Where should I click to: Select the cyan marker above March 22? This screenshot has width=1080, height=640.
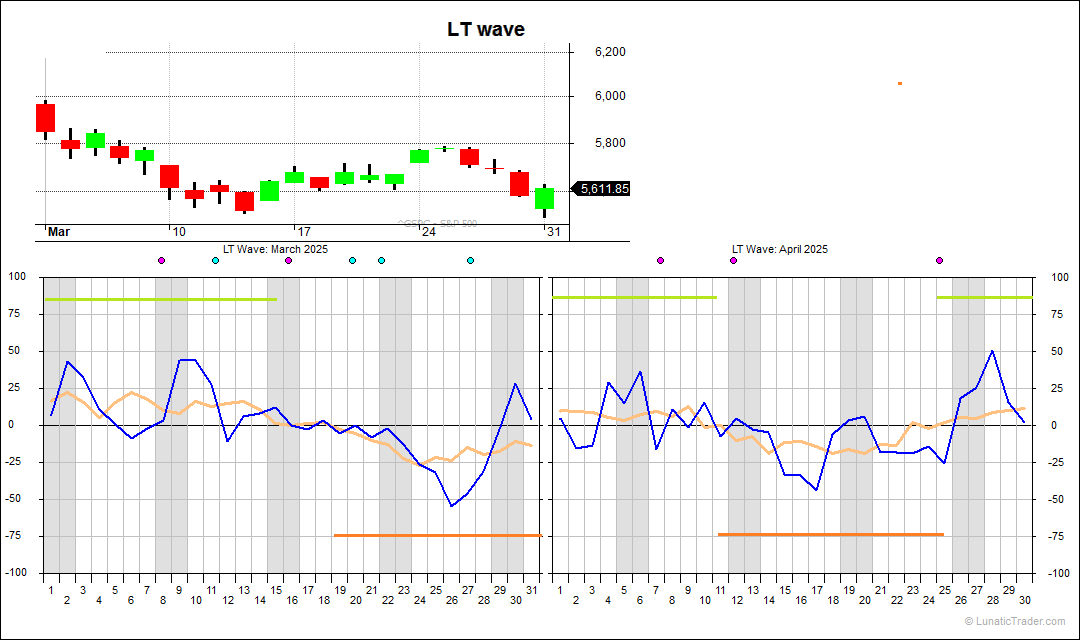point(381,261)
